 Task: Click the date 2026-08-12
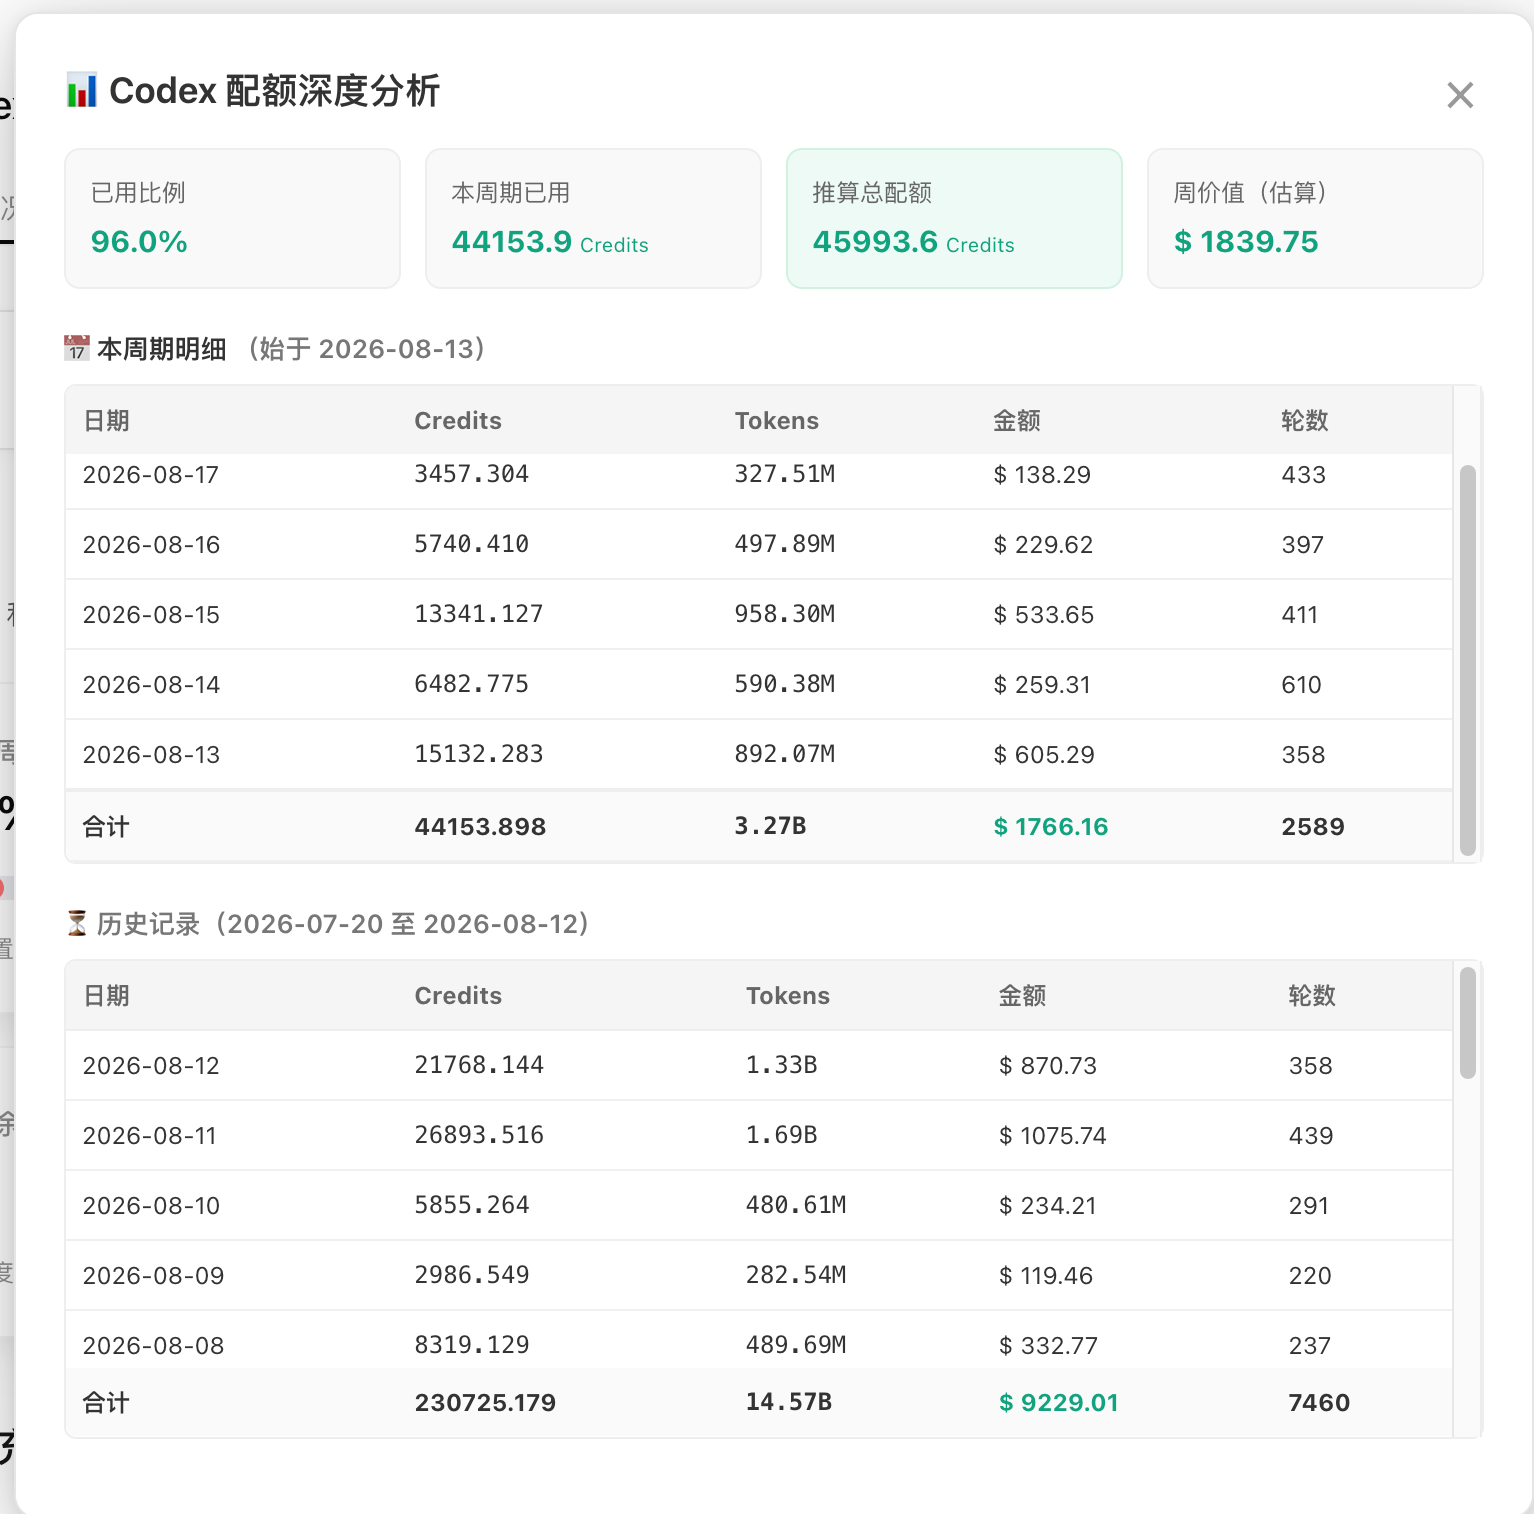pos(151,1066)
